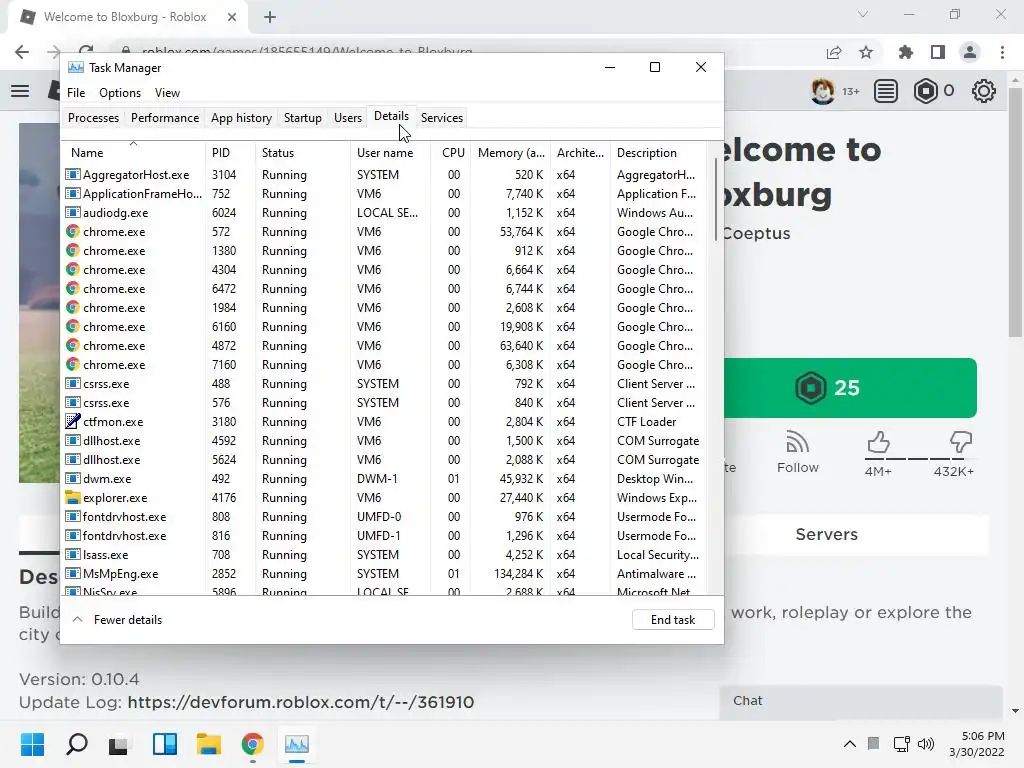Open Task Manager View menu
The image size is (1024, 768).
167,93
